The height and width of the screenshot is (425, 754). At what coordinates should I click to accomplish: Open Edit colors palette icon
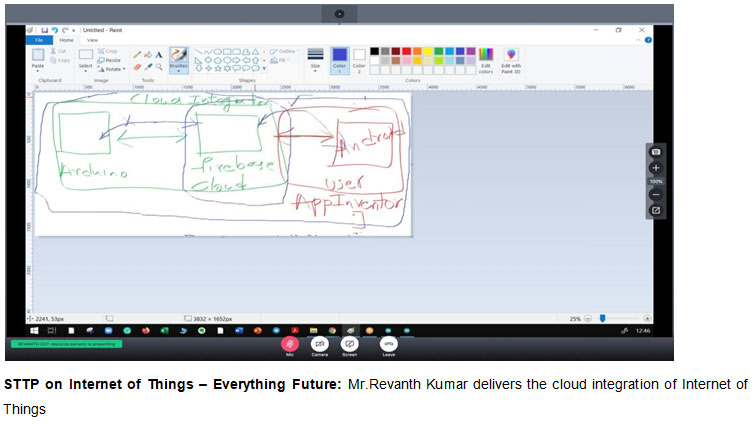click(486, 58)
